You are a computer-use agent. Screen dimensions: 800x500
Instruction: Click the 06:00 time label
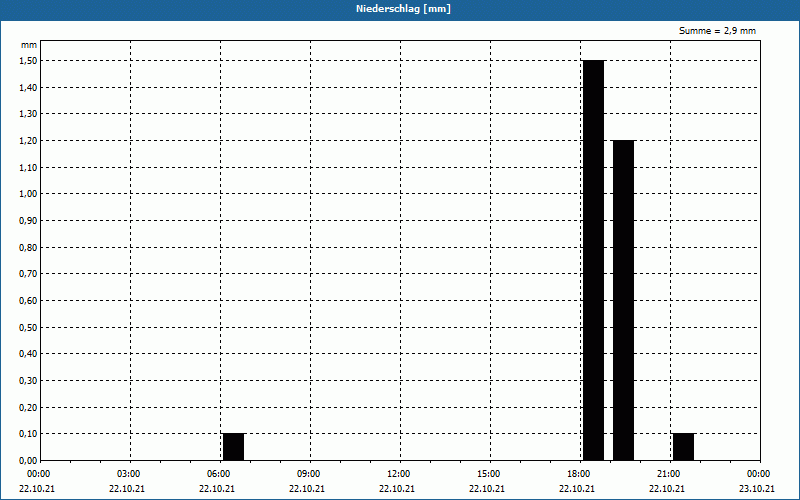218,474
